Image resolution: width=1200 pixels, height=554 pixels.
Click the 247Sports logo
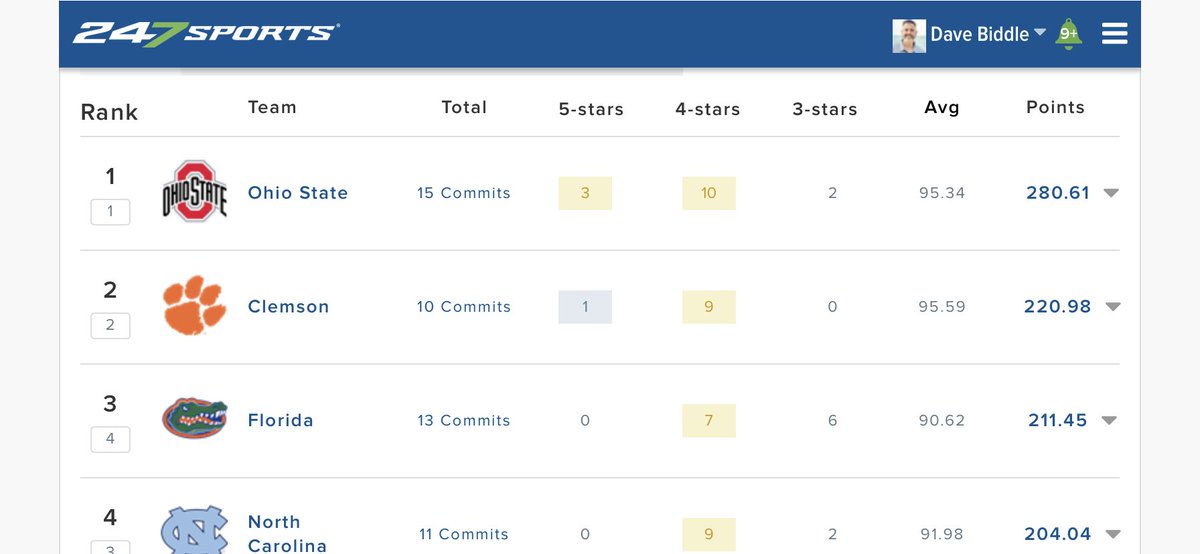tap(205, 33)
